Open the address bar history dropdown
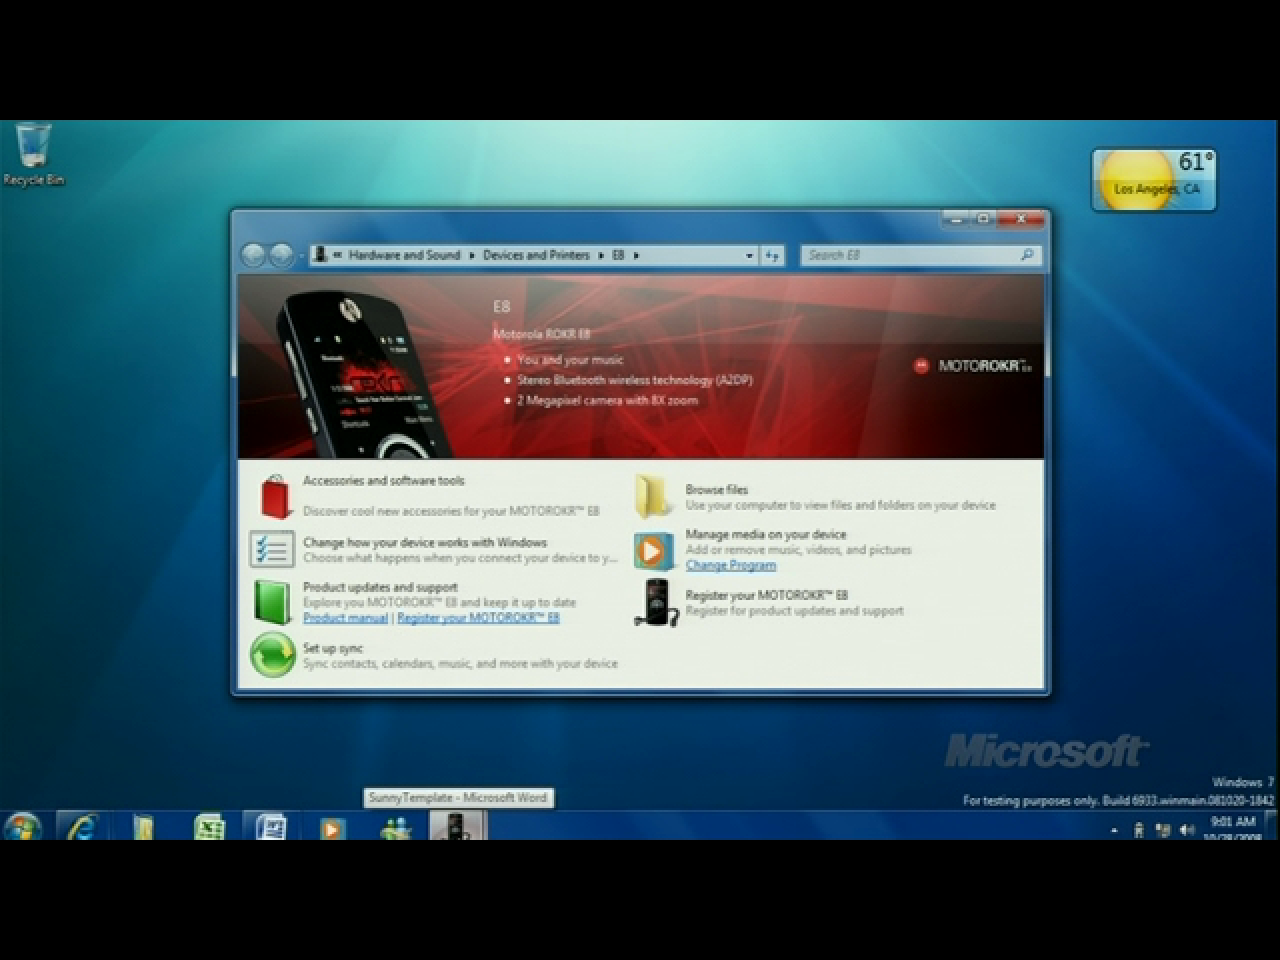Screen dimensions: 1280x960 tap(749, 255)
